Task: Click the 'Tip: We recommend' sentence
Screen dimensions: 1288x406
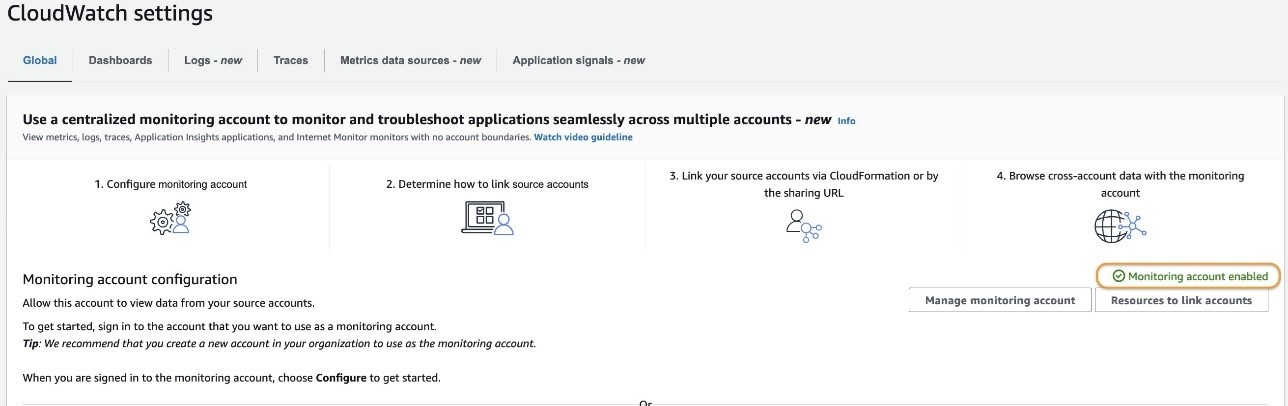Action: [279, 343]
